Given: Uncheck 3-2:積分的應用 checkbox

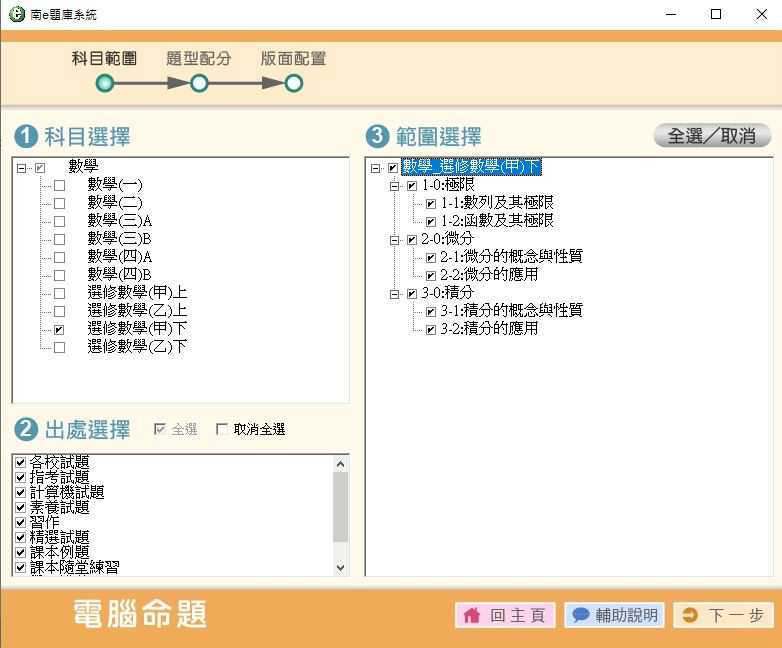Looking at the screenshot, I should pos(431,330).
